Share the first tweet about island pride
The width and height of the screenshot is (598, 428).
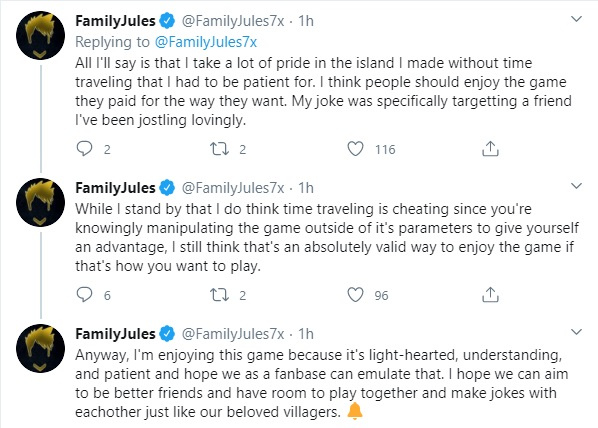(490, 149)
